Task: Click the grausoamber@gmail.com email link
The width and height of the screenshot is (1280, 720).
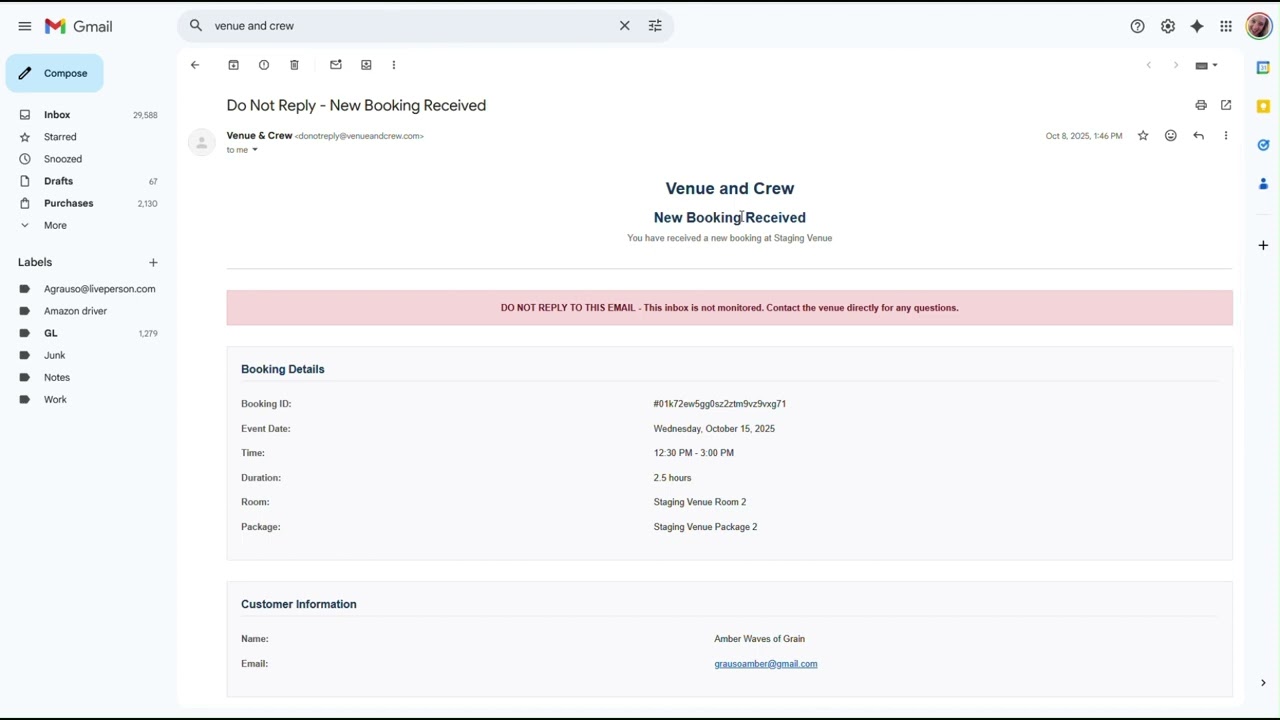Action: tap(766, 664)
